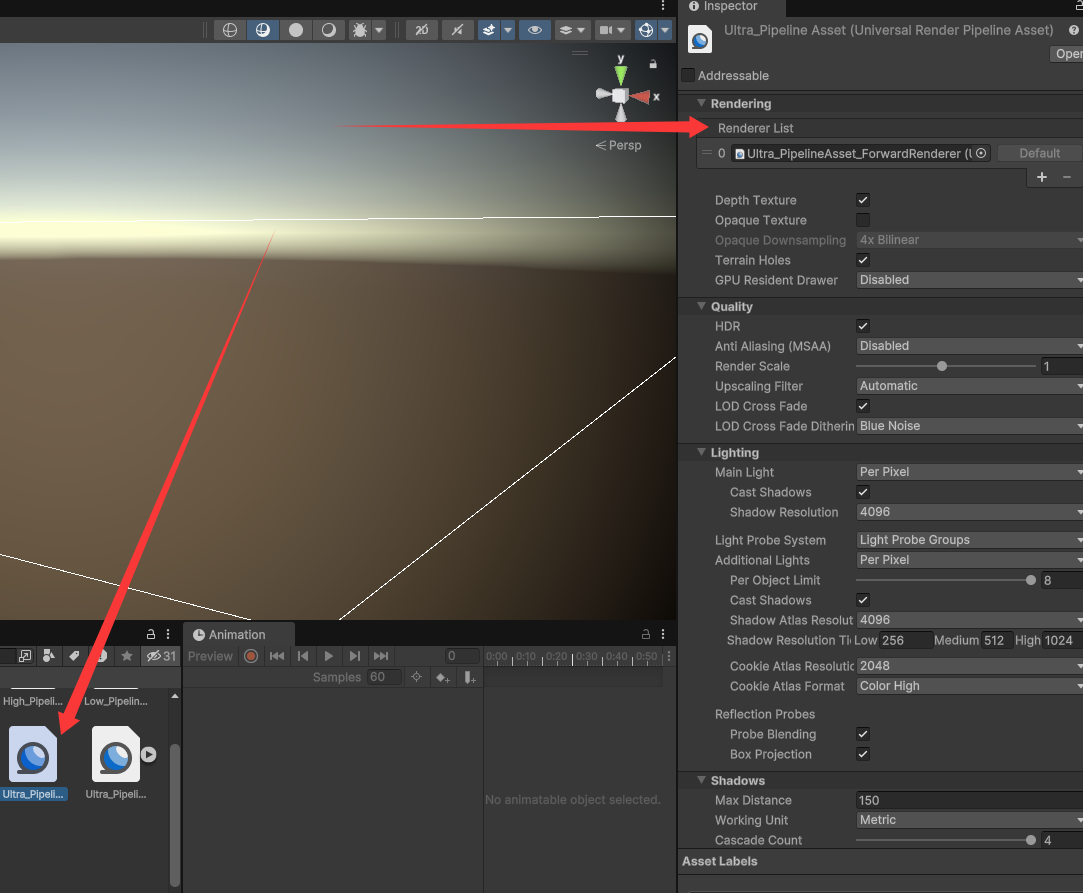Click the Cascade Count slider handle
This screenshot has width=1083, height=893.
1031,841
